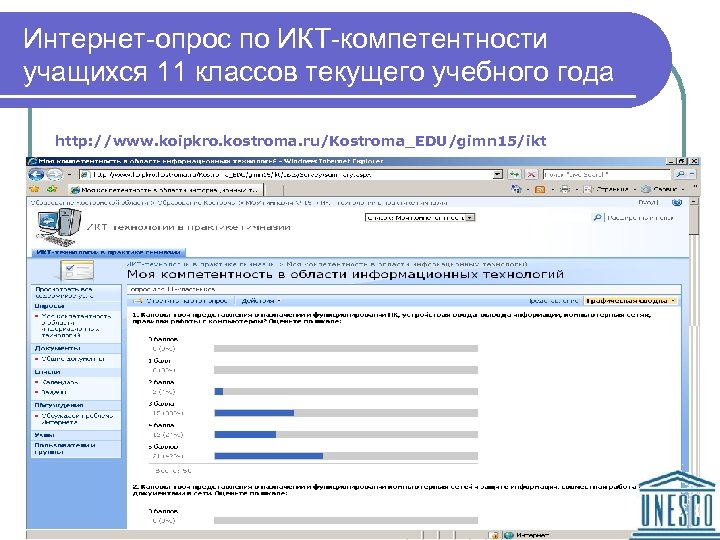This screenshot has height=540, width=720.
Task: Click the page's vertical scrollbar thumb
Action: click(x=694, y=220)
